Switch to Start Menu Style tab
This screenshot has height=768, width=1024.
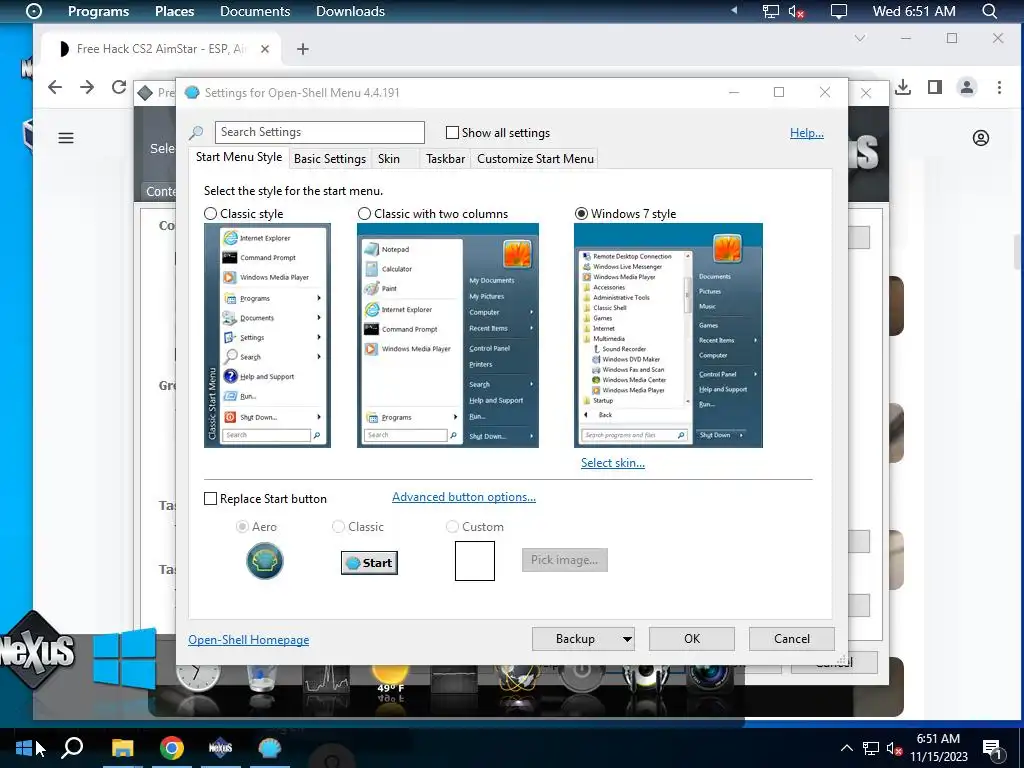[239, 157]
